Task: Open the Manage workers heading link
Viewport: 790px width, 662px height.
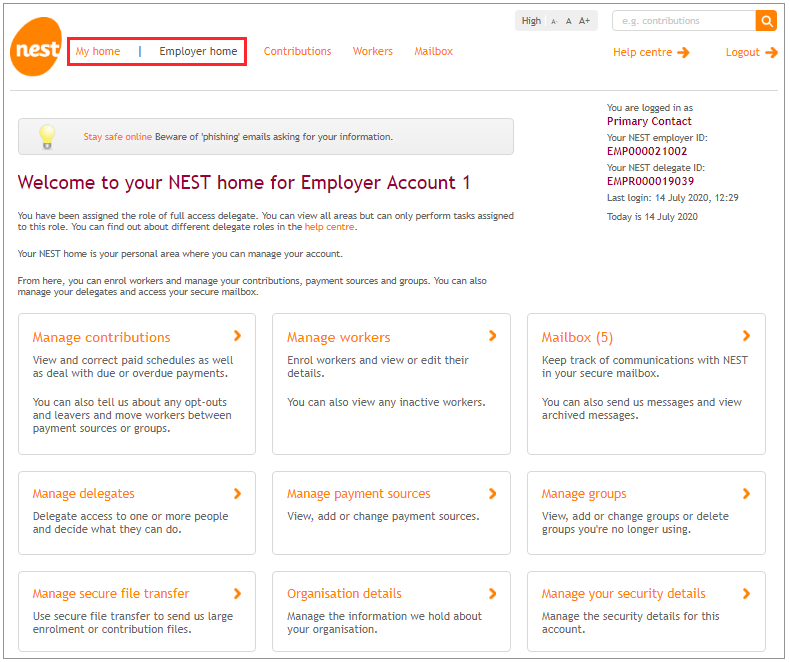Action: coord(339,338)
